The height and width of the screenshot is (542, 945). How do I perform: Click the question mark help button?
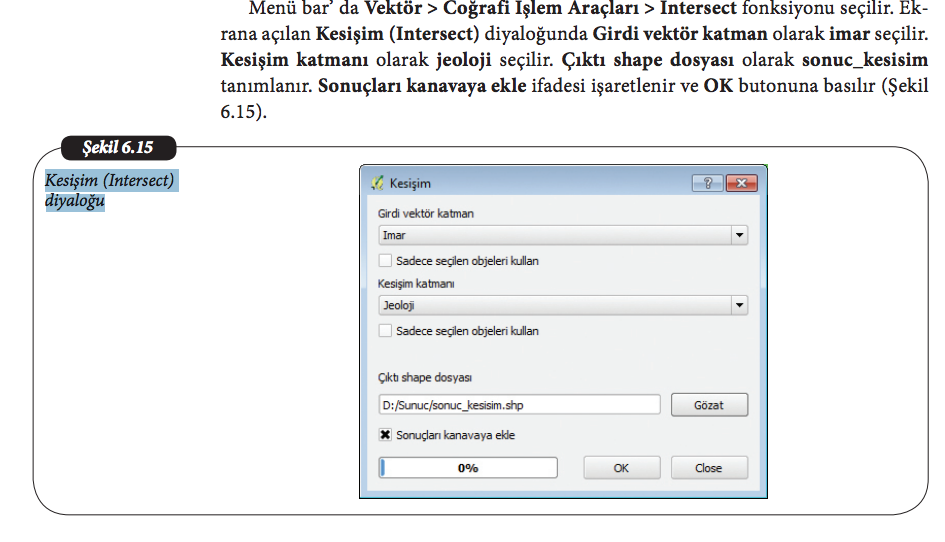pos(707,184)
